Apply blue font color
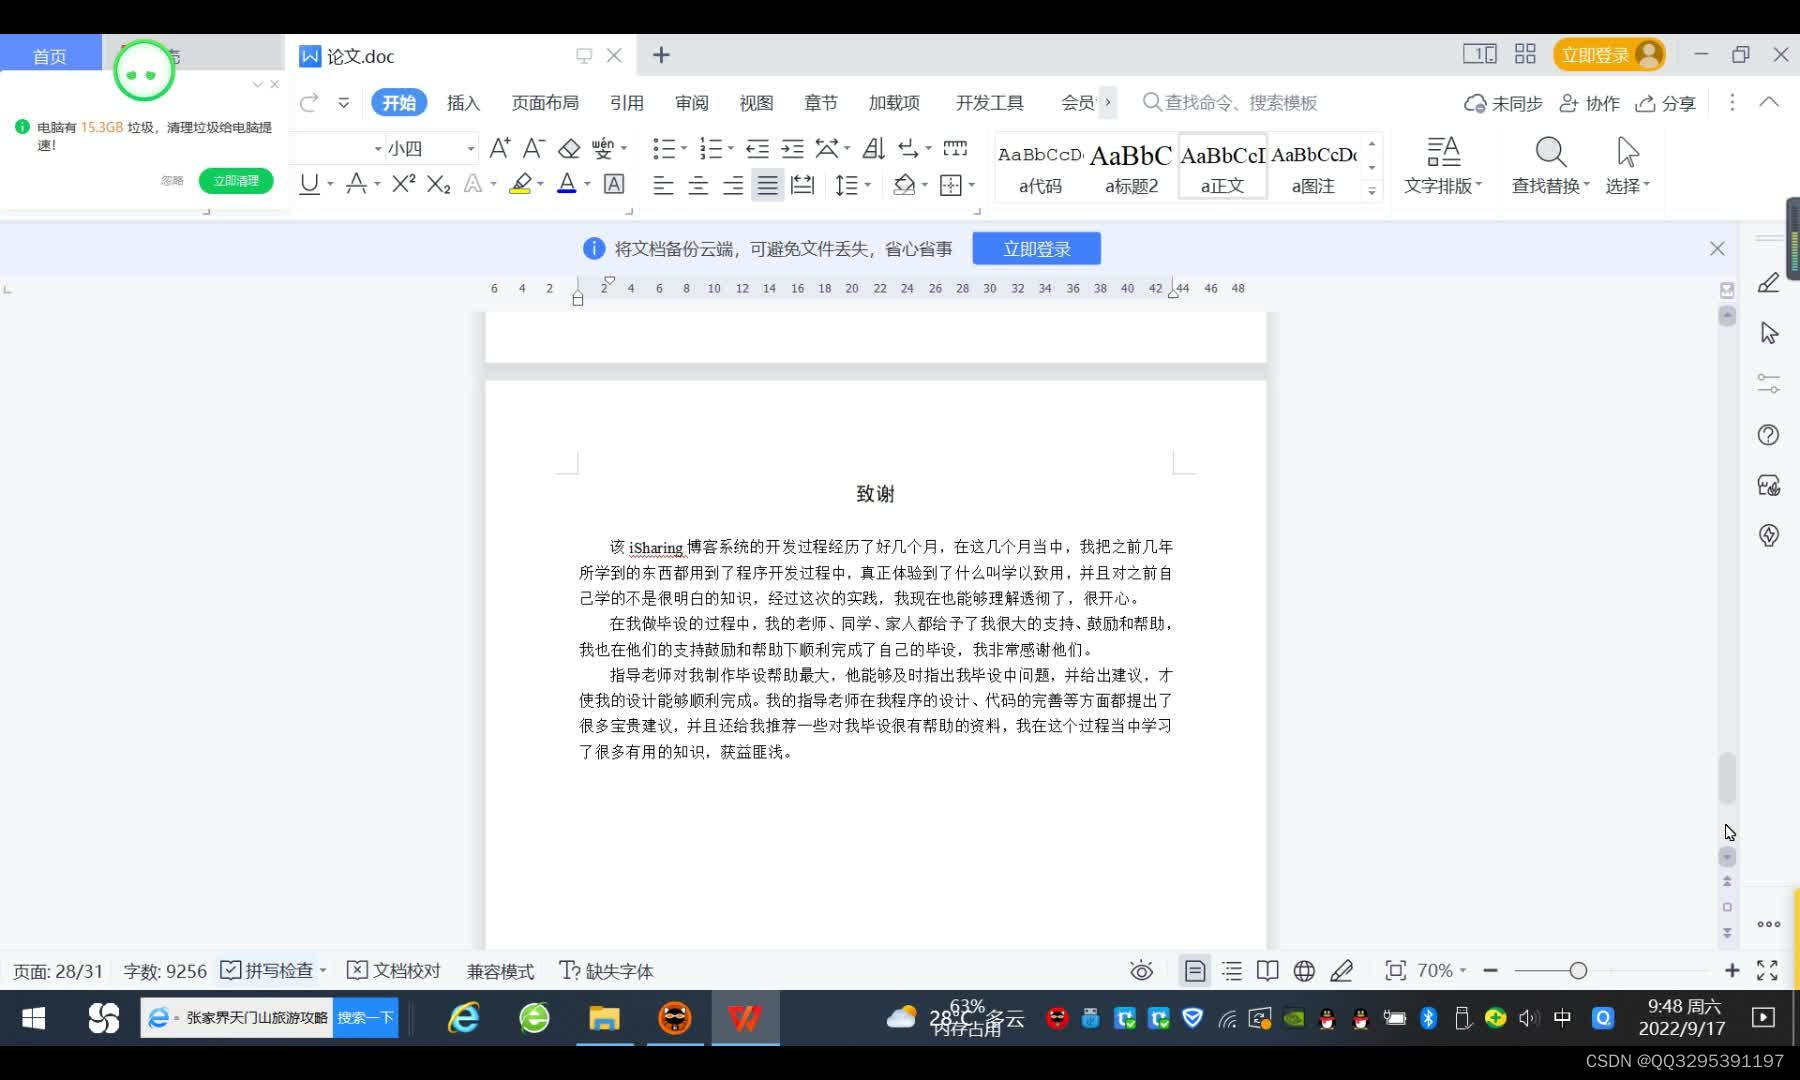 566,184
